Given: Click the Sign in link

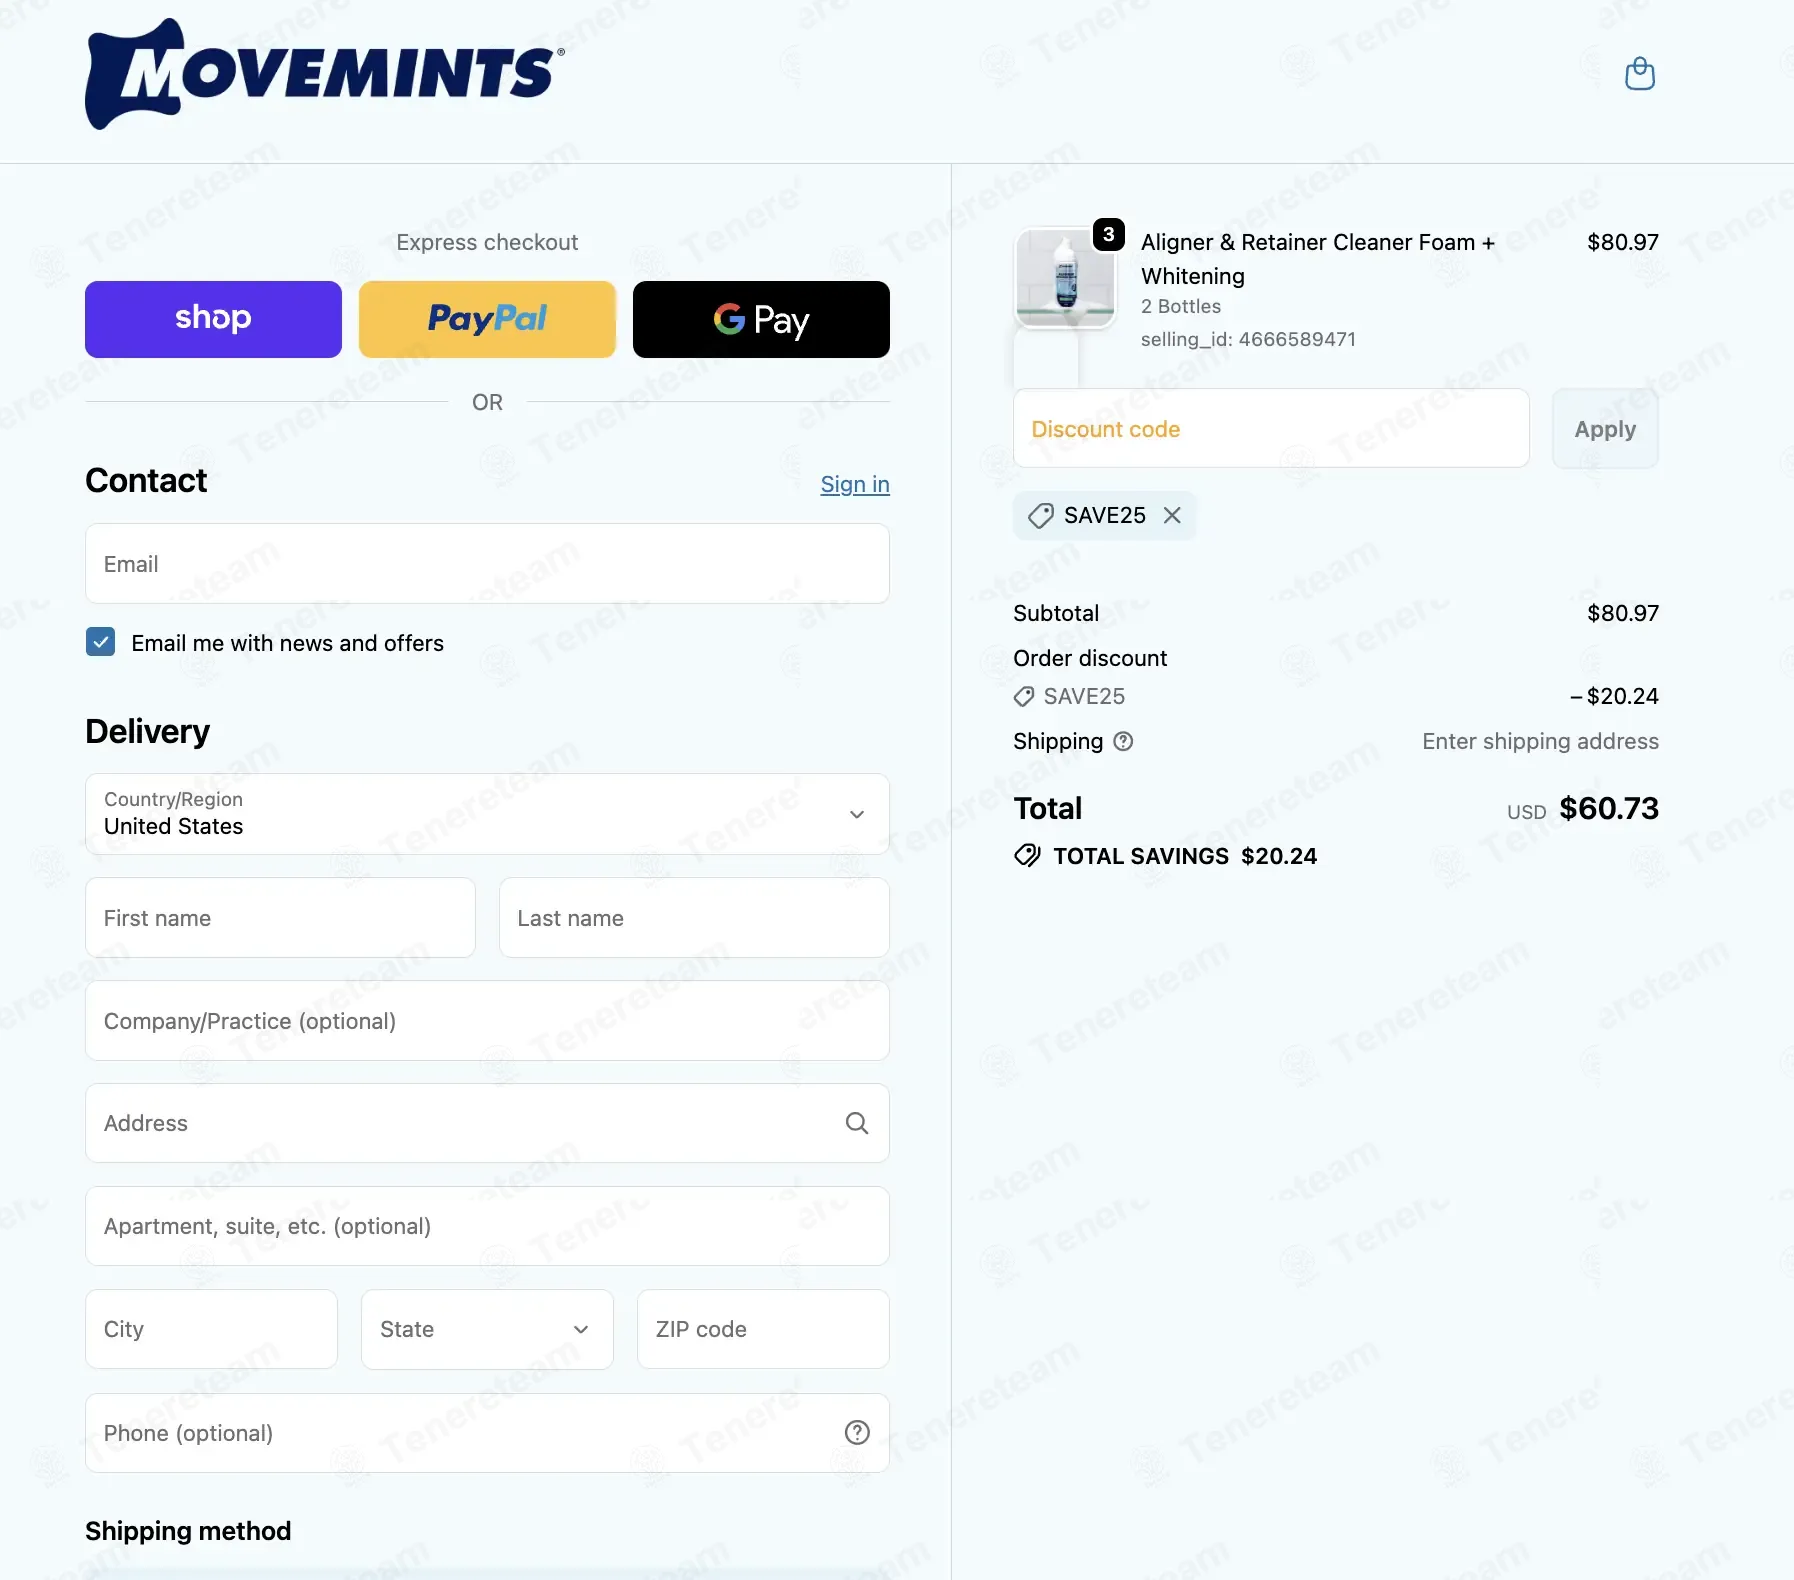Looking at the screenshot, I should point(855,484).
